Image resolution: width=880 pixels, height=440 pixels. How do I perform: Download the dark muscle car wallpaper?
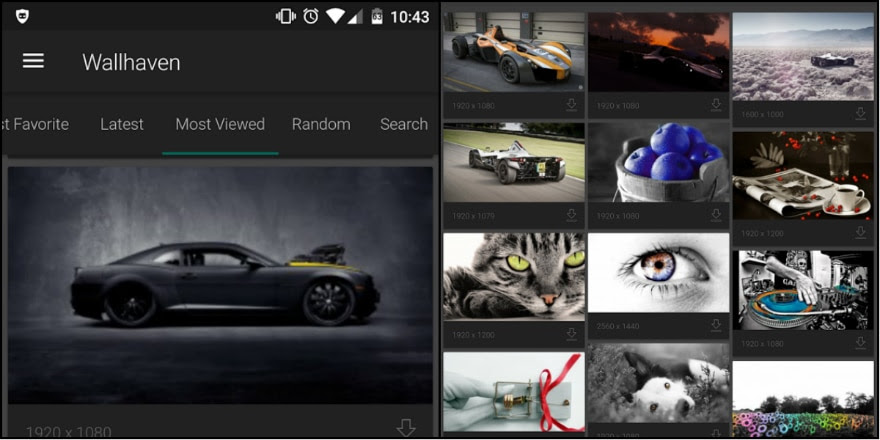pos(405,429)
